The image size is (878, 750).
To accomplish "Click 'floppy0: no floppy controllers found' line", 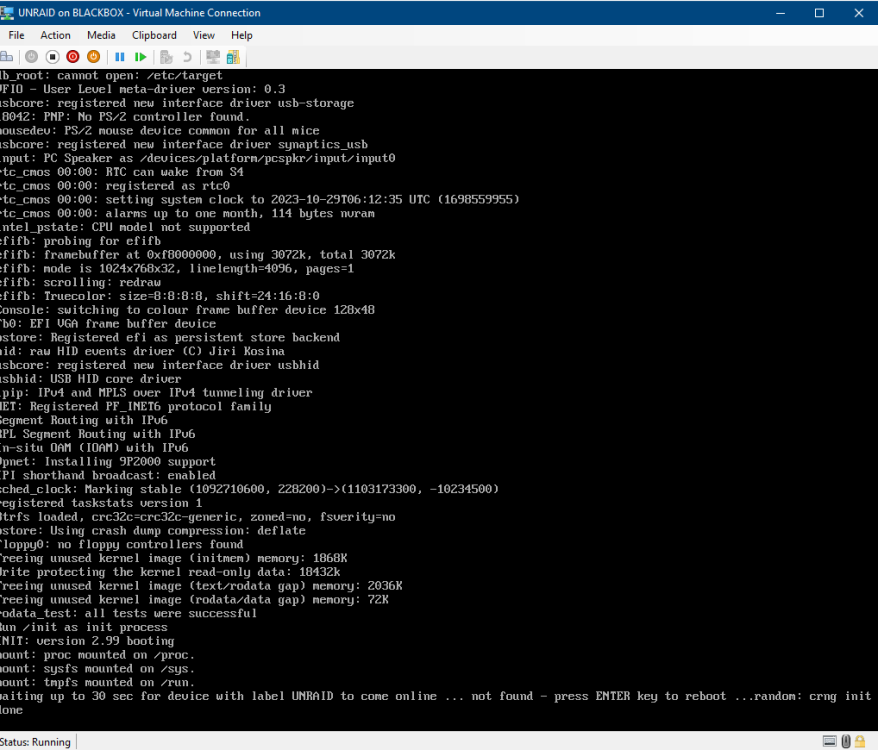I will (122, 544).
